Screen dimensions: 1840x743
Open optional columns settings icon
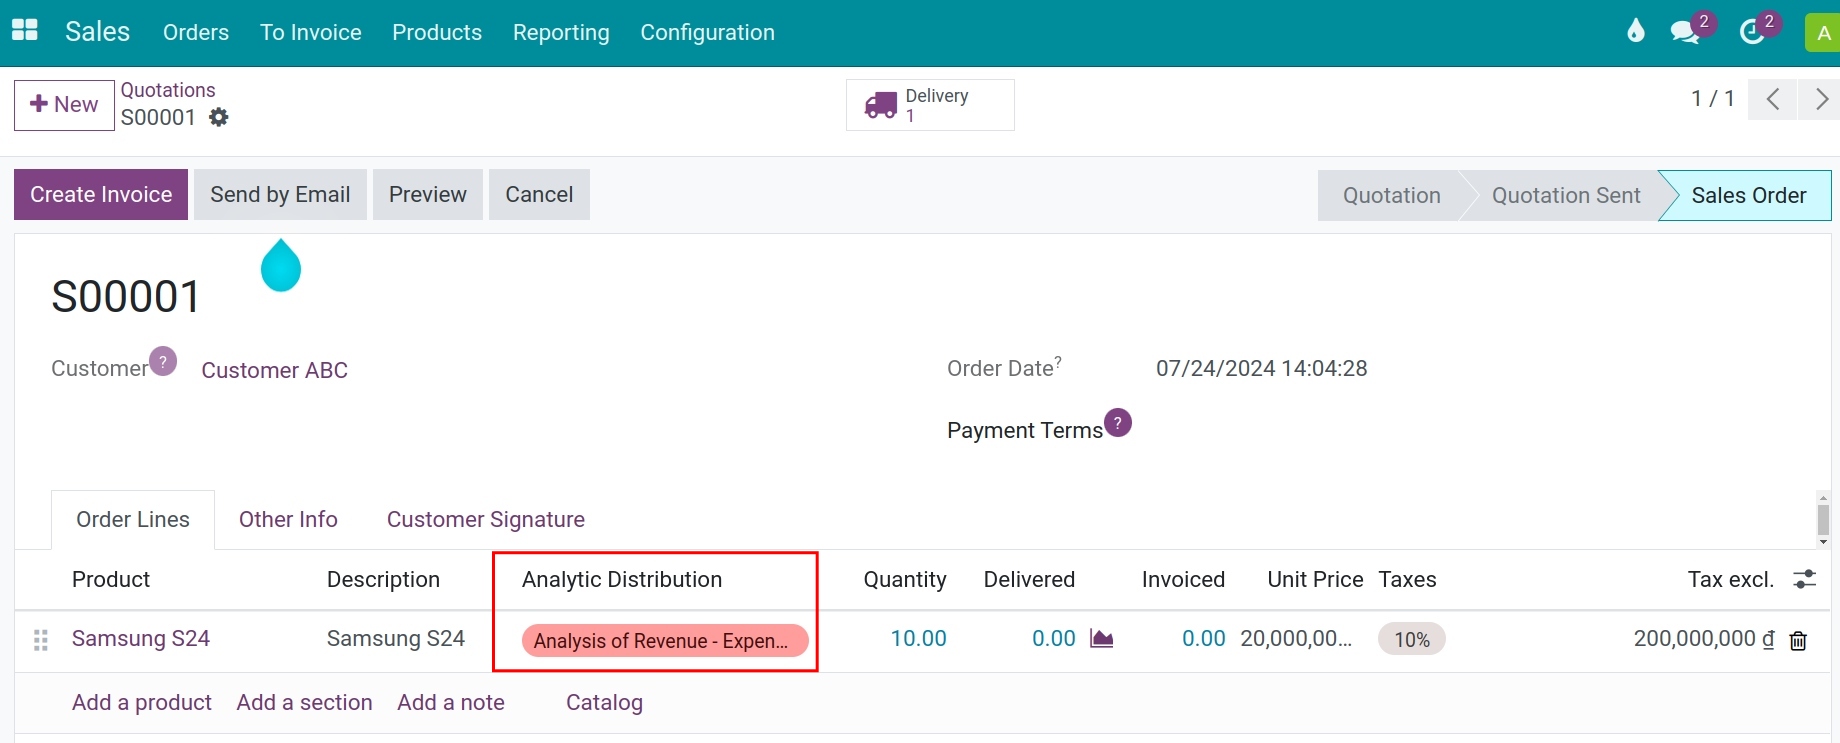click(1805, 579)
